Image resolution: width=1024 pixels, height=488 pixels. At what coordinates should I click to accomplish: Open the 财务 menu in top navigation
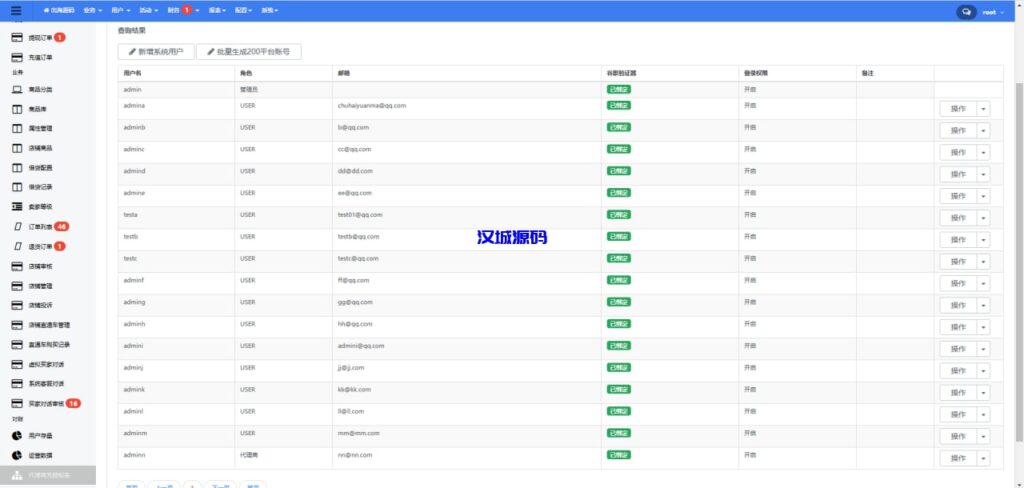point(177,10)
